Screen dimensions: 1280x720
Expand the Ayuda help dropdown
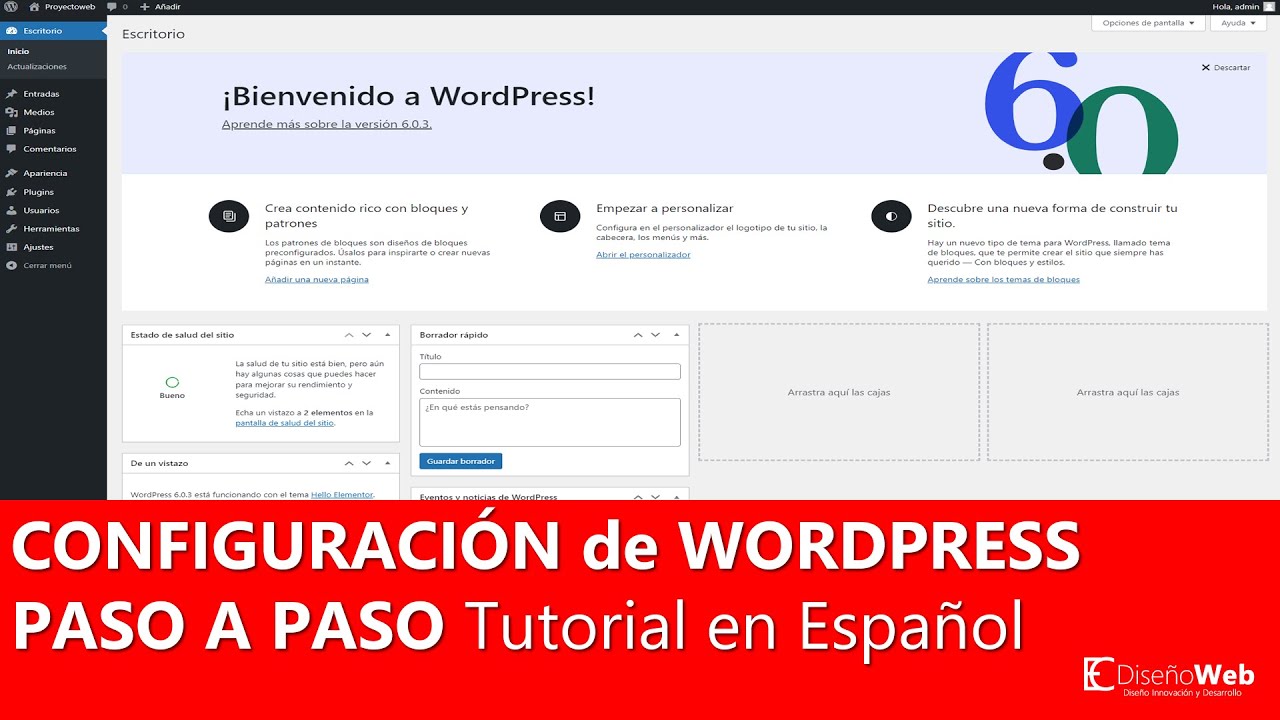click(x=1238, y=23)
